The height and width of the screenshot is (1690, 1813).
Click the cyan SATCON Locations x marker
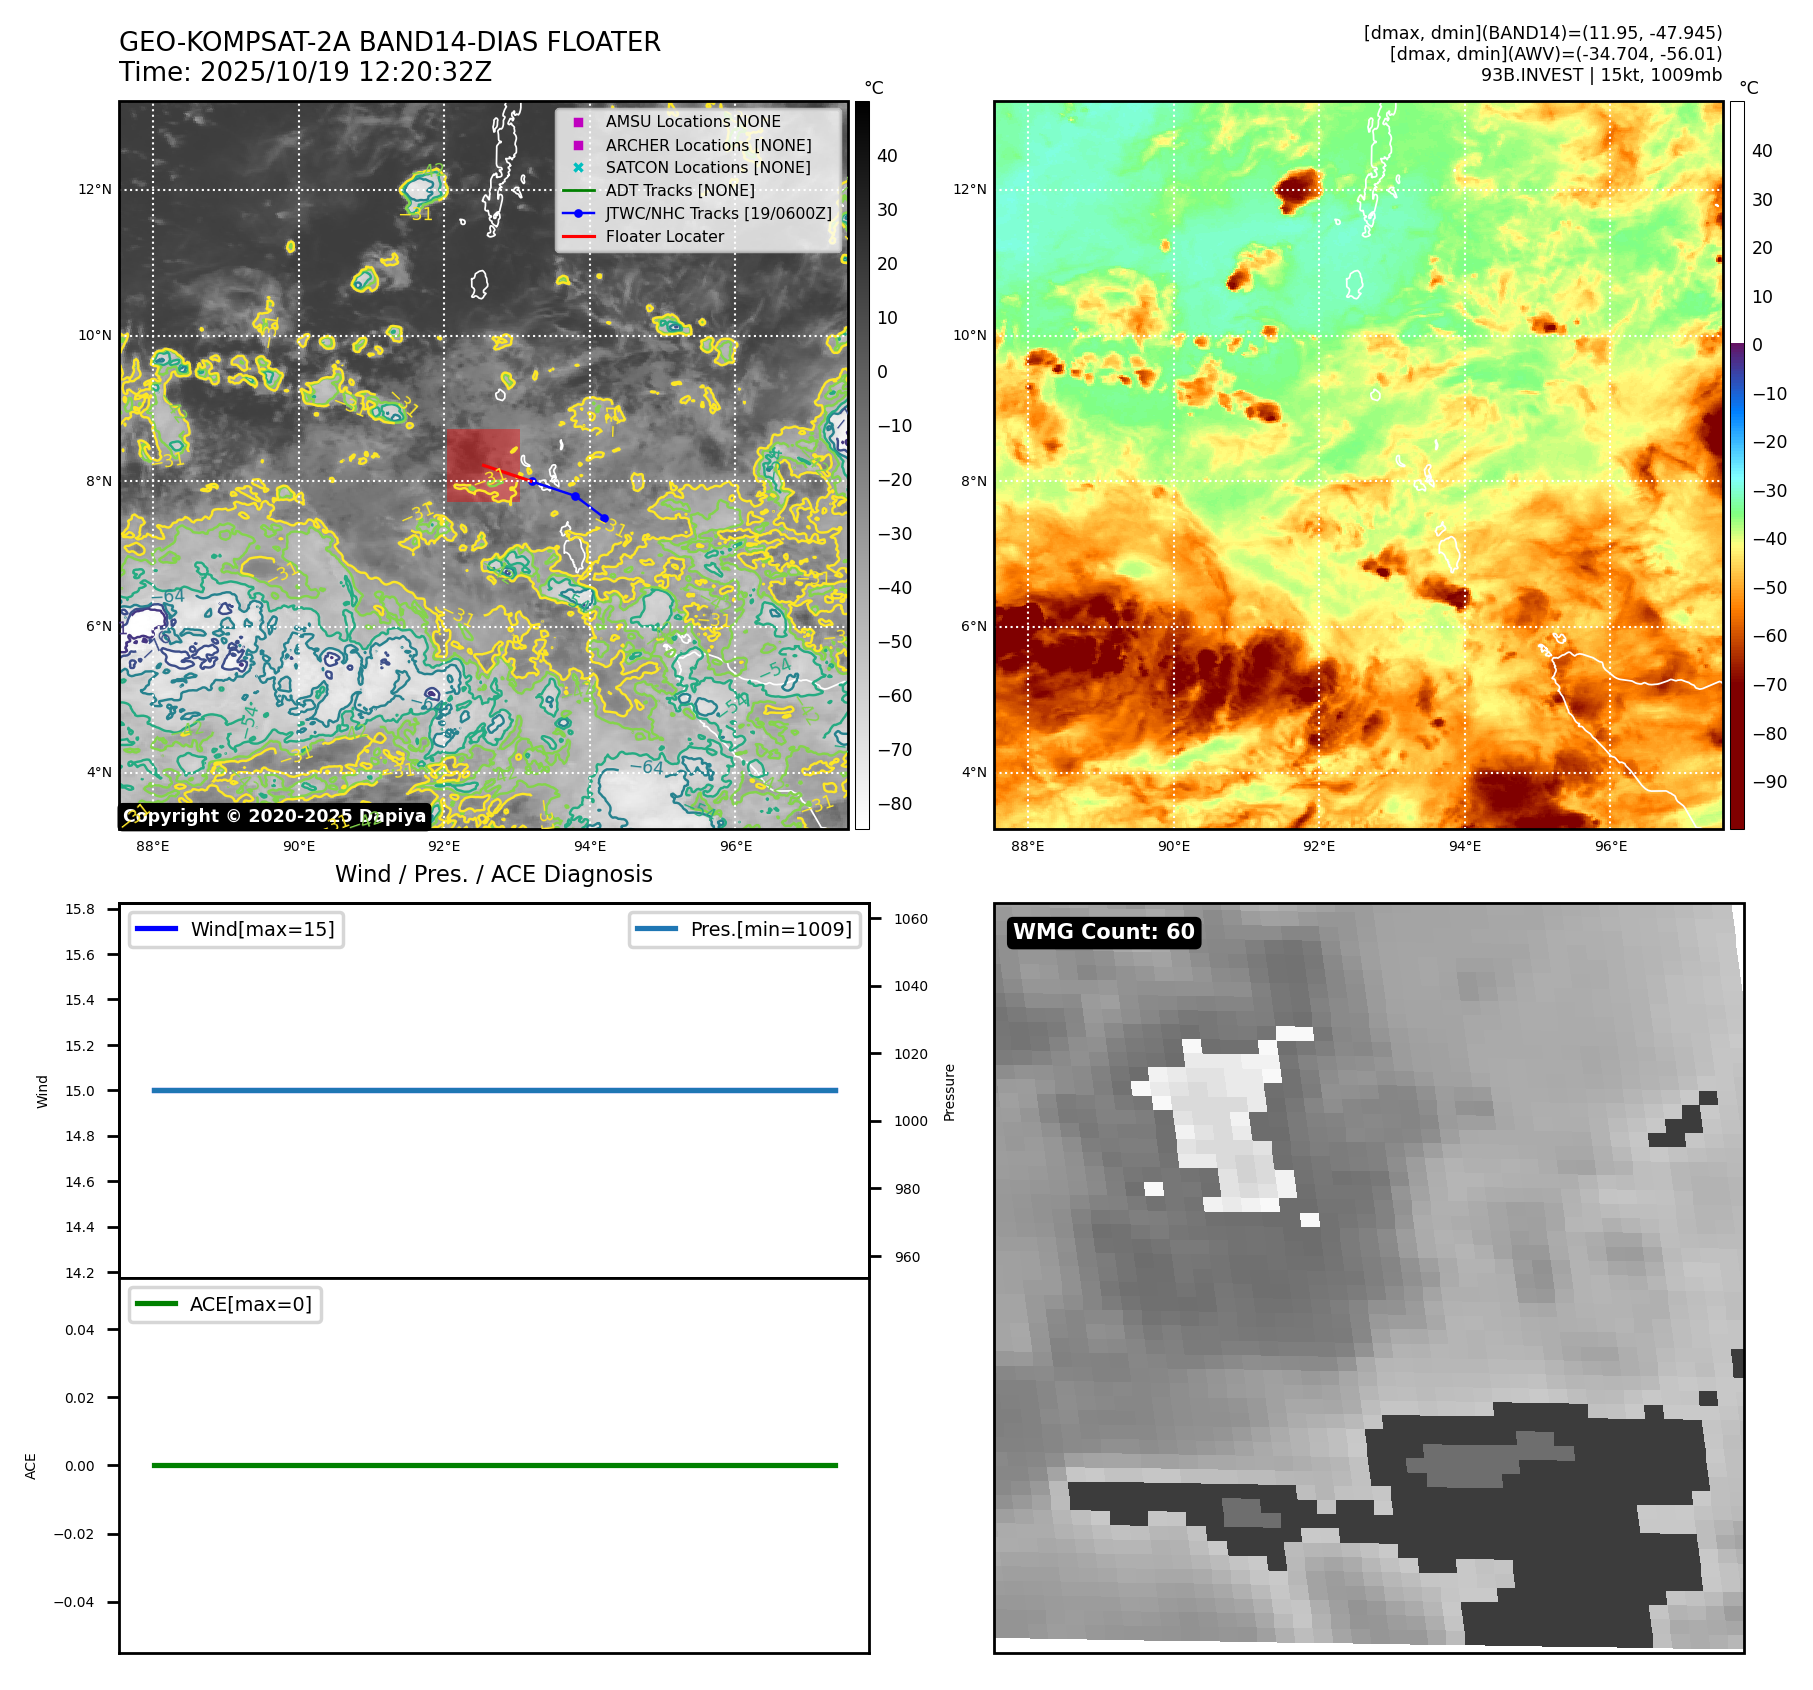[x=578, y=168]
